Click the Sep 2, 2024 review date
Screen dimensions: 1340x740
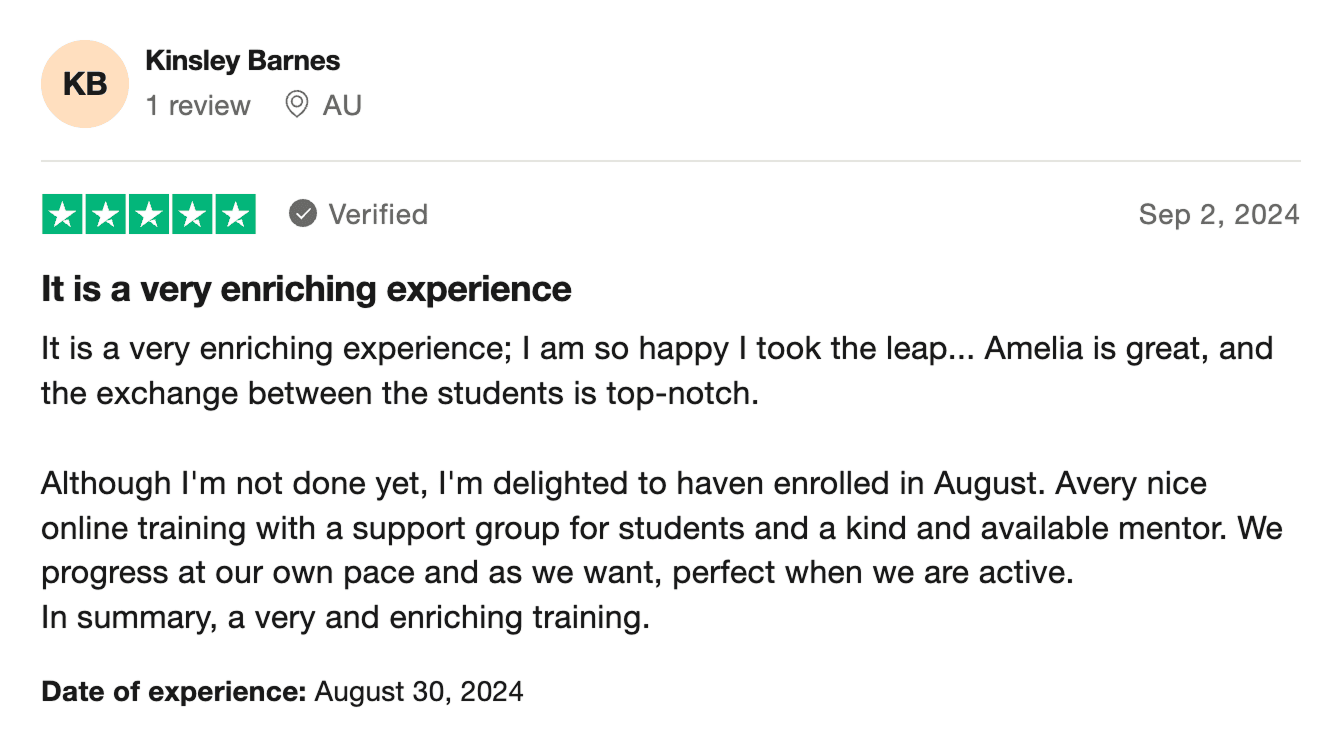coord(1218,214)
